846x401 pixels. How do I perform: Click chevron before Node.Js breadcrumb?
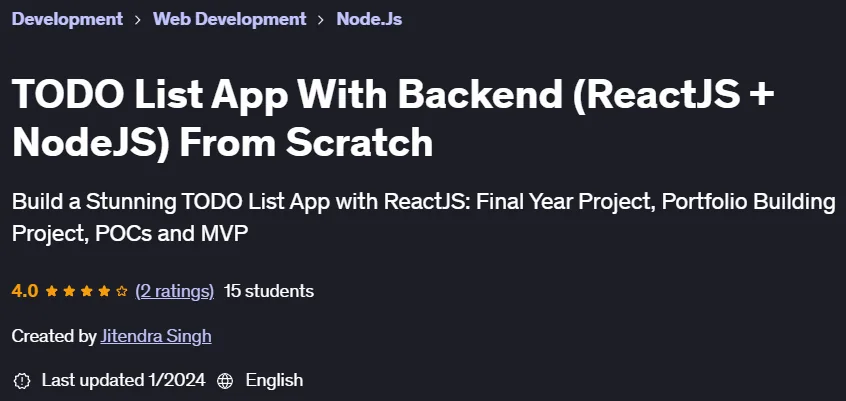coord(321,20)
